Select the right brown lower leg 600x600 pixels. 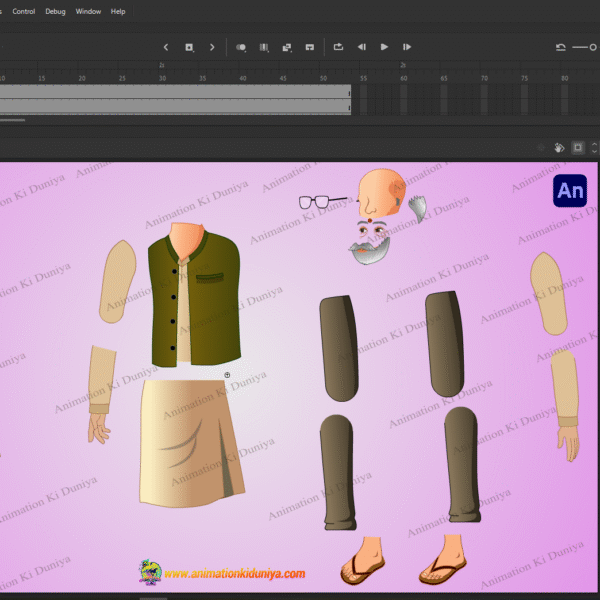point(462,465)
